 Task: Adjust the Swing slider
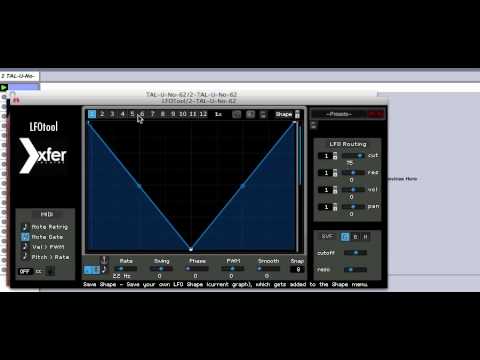(161, 269)
